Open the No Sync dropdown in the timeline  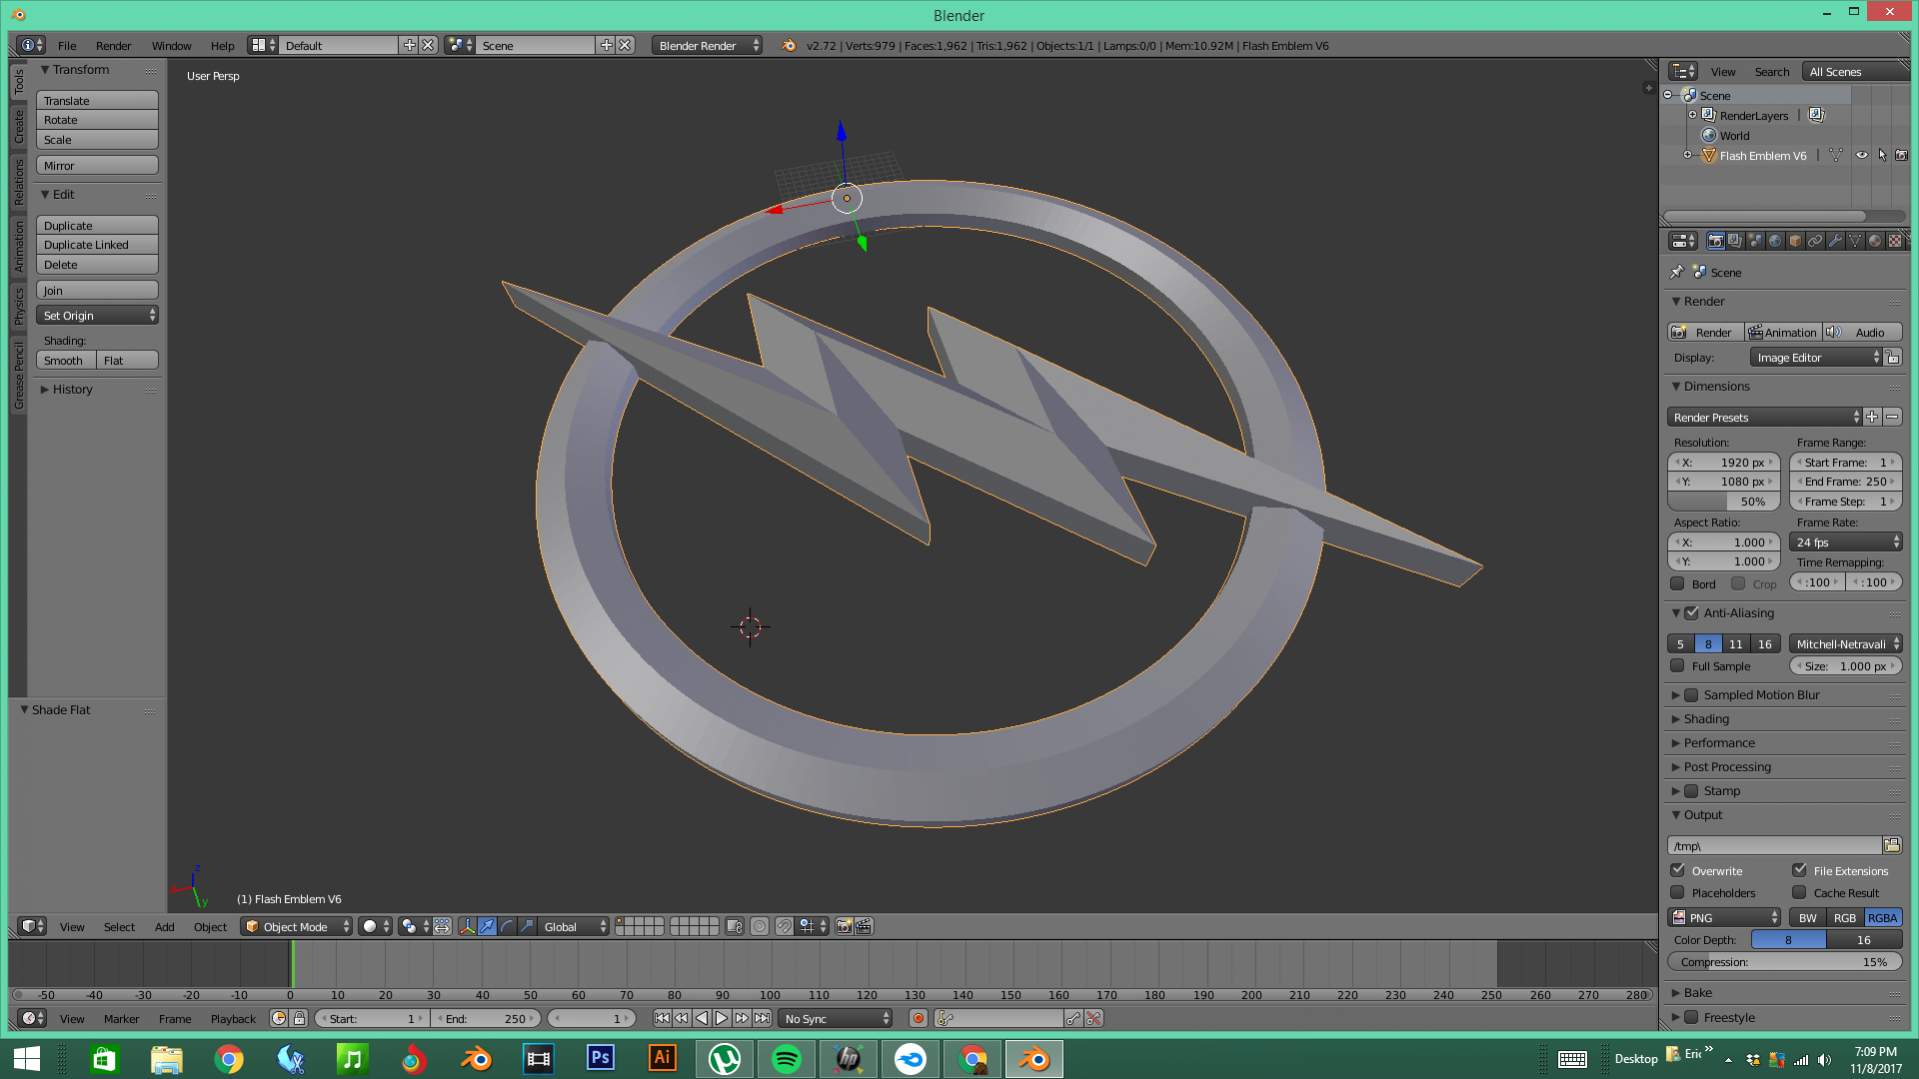(836, 1019)
